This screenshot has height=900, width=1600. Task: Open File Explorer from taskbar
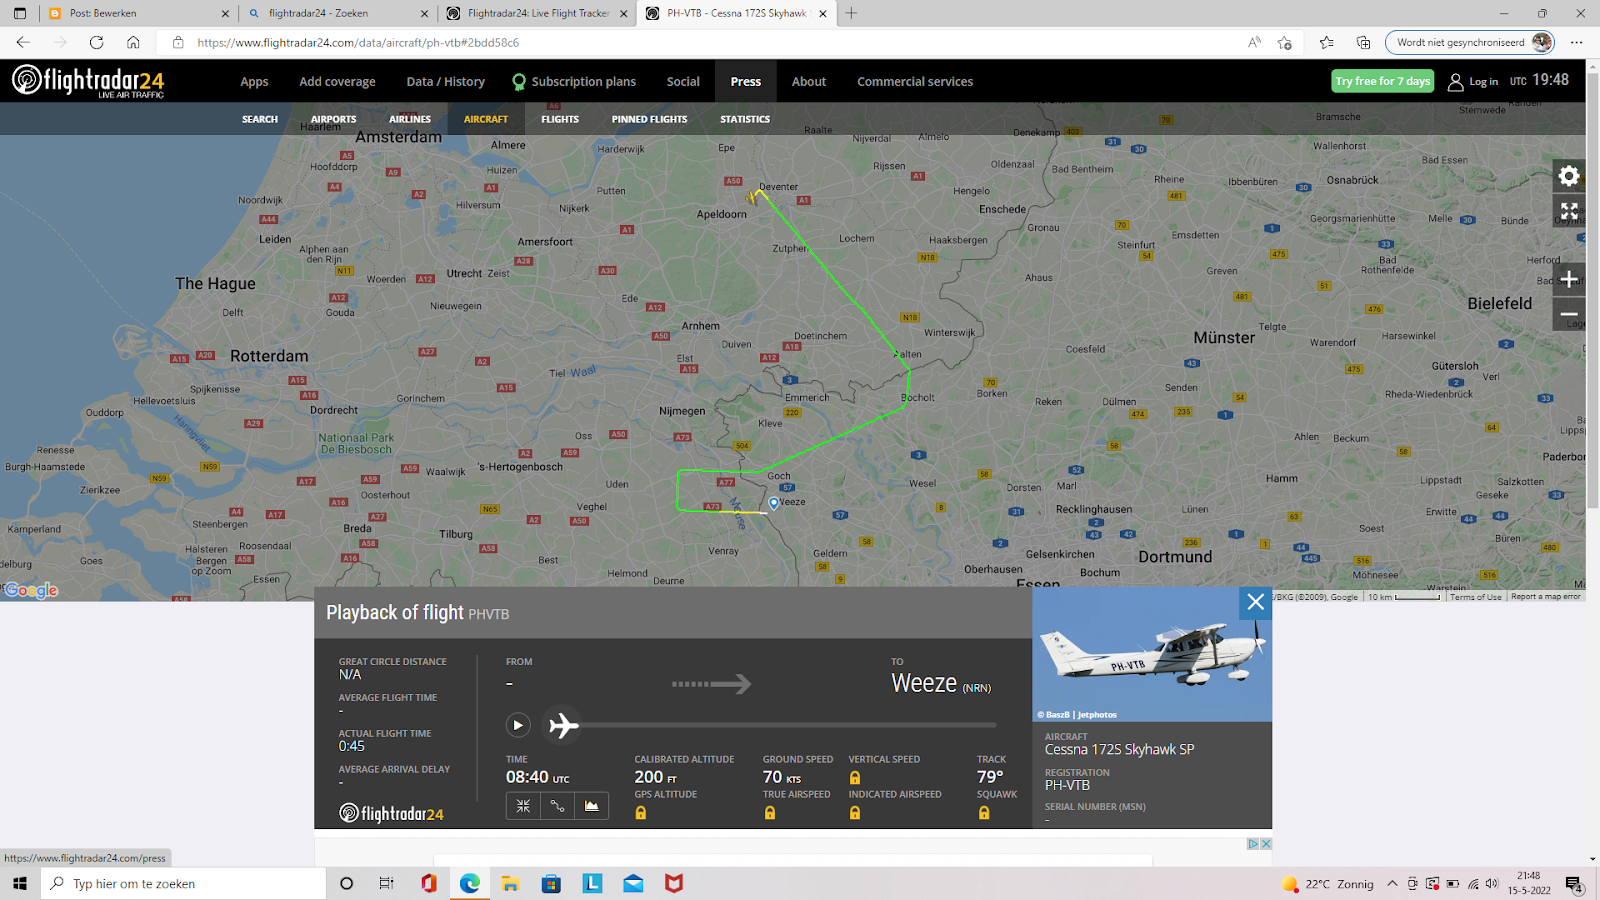point(511,884)
